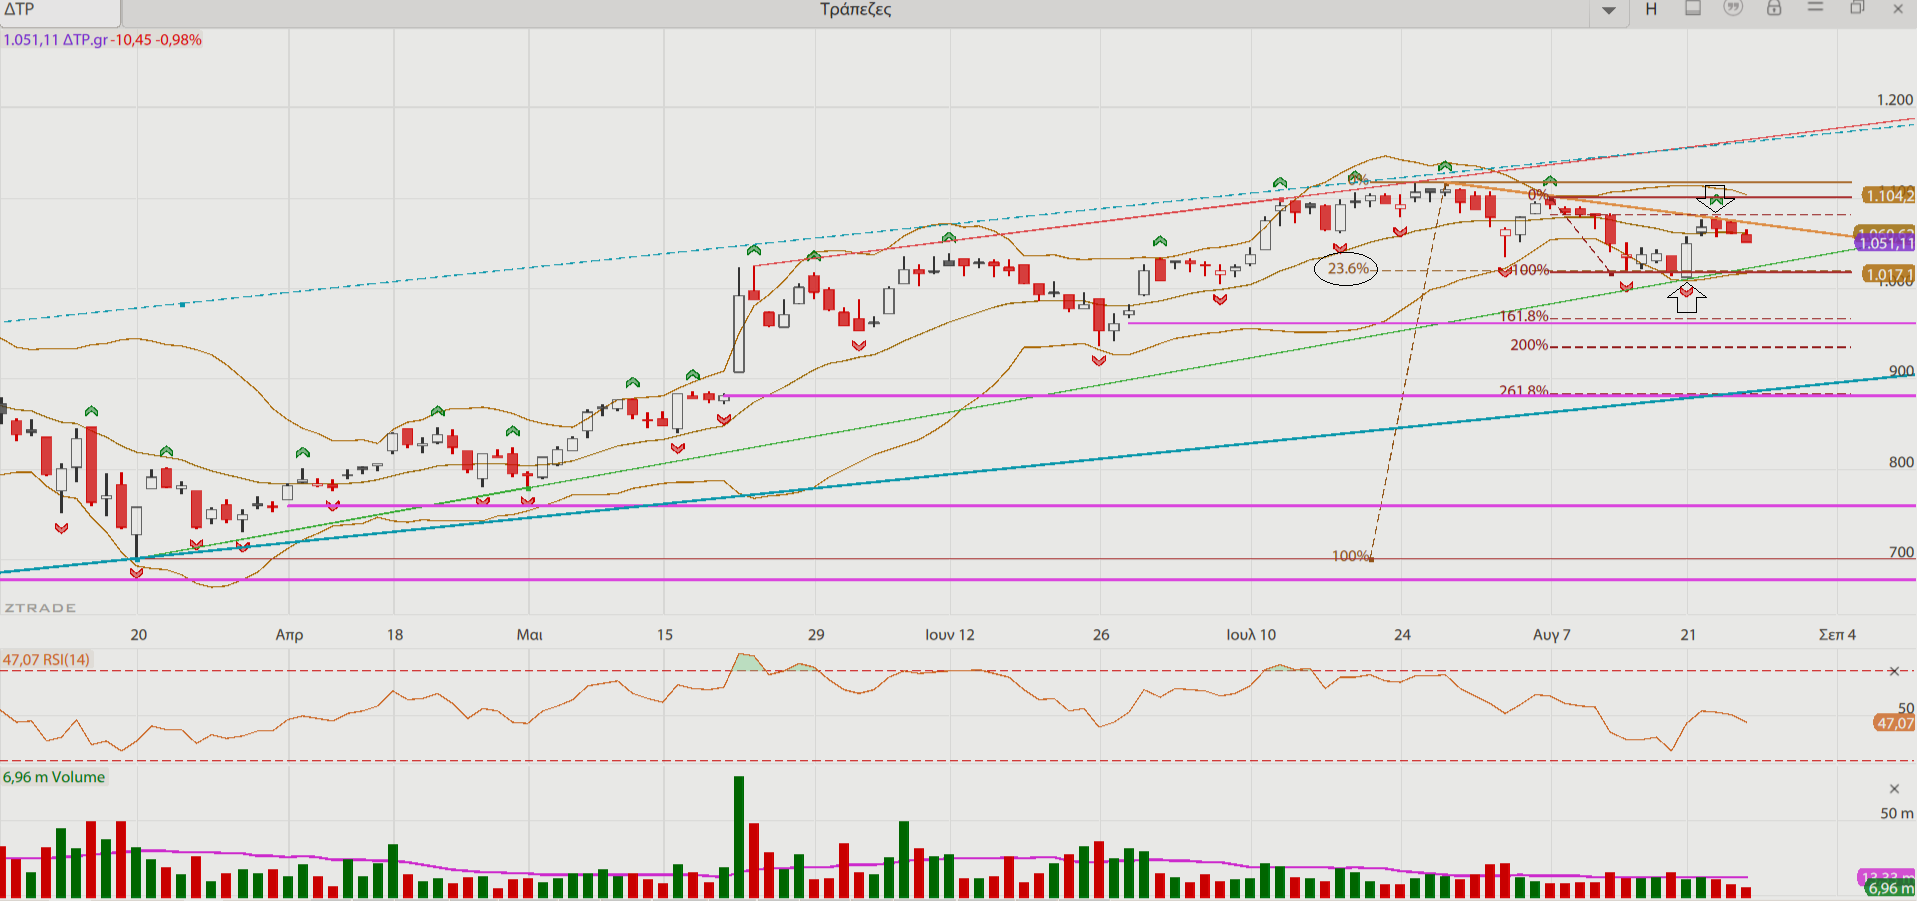The image size is (1917, 901).
Task: Toggle the bottom panel layout icon
Action: coord(1693,8)
